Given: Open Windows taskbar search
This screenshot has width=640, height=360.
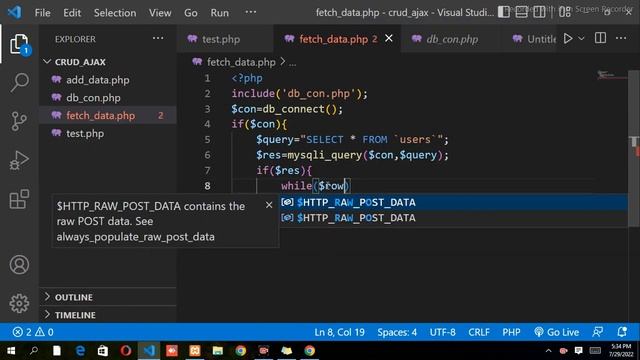Looking at the screenshot, I should 34,351.
